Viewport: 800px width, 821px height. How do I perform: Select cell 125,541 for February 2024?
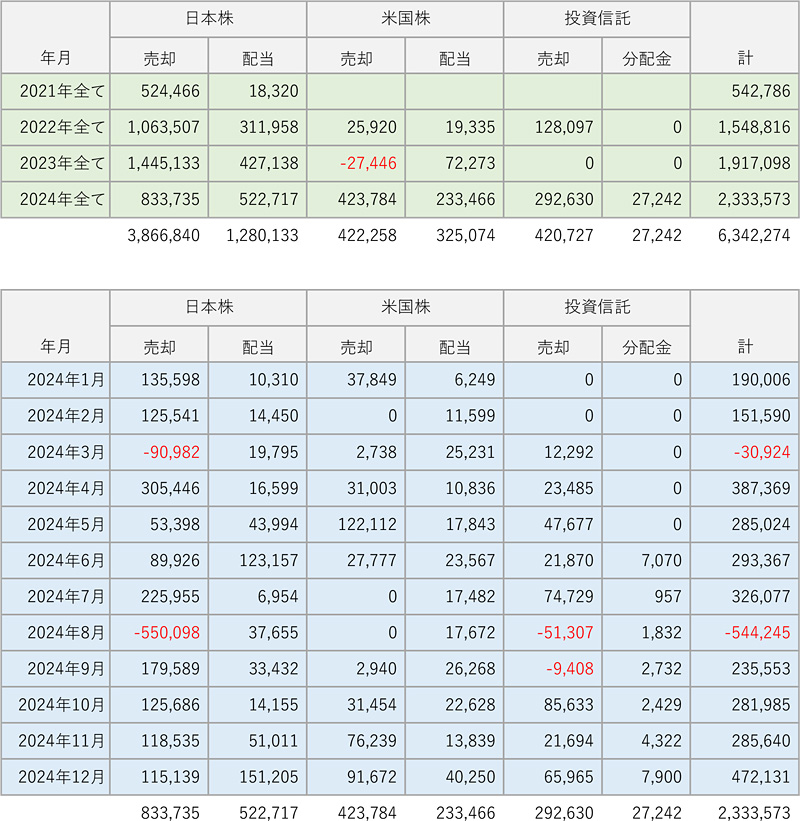coord(170,416)
